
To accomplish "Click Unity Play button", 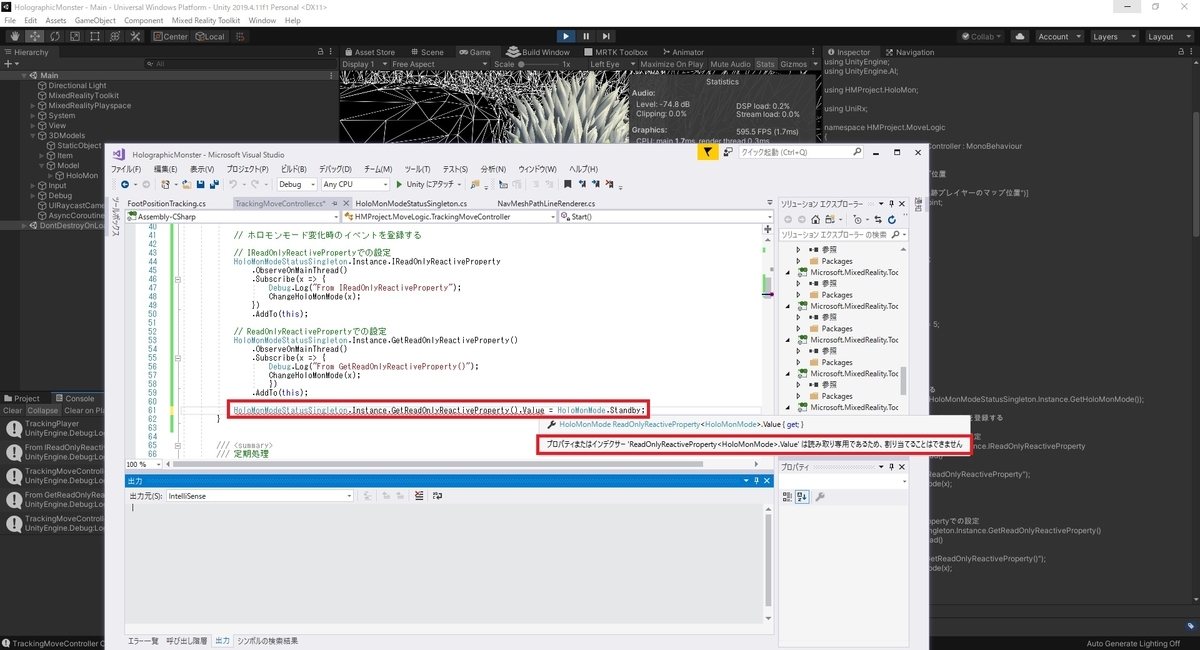I will [565, 36].
